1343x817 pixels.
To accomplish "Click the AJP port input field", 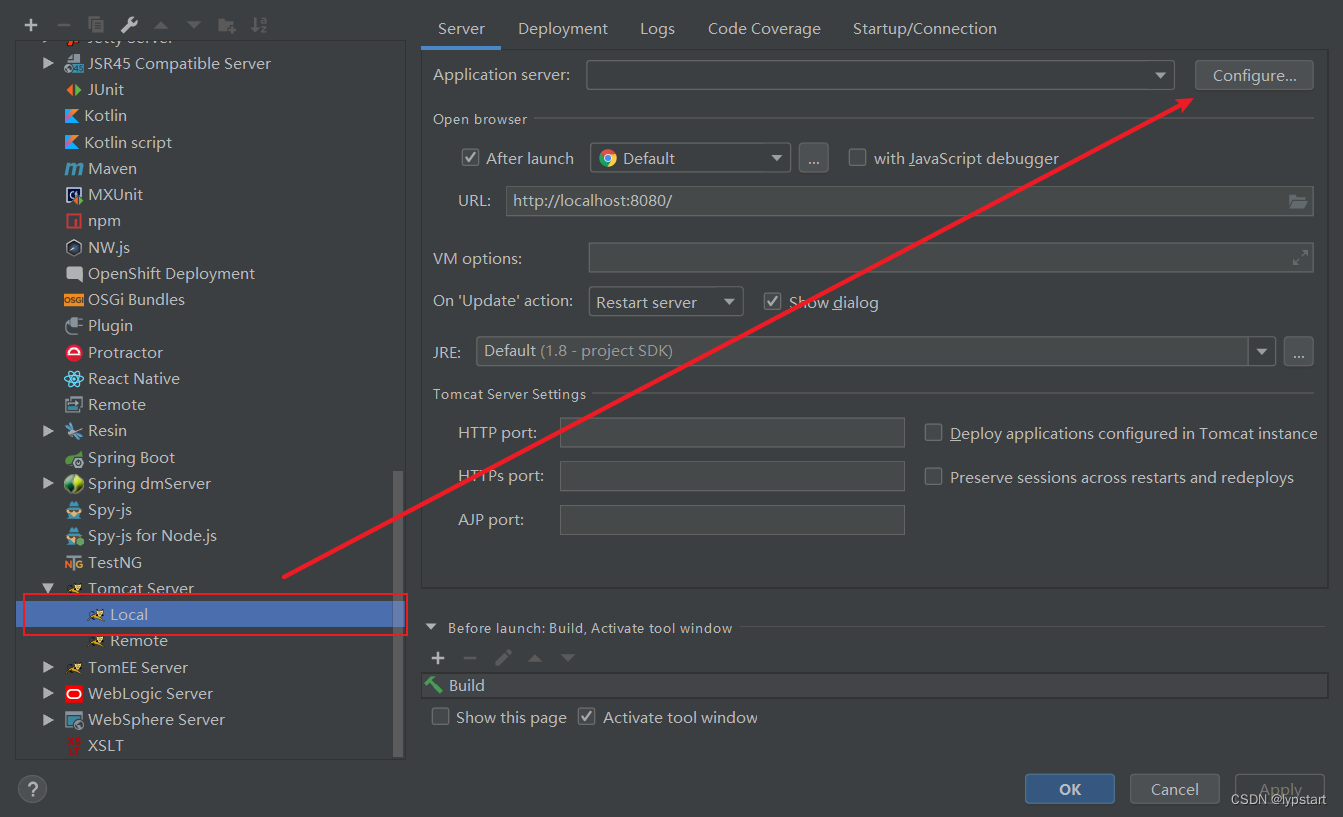I will (732, 520).
